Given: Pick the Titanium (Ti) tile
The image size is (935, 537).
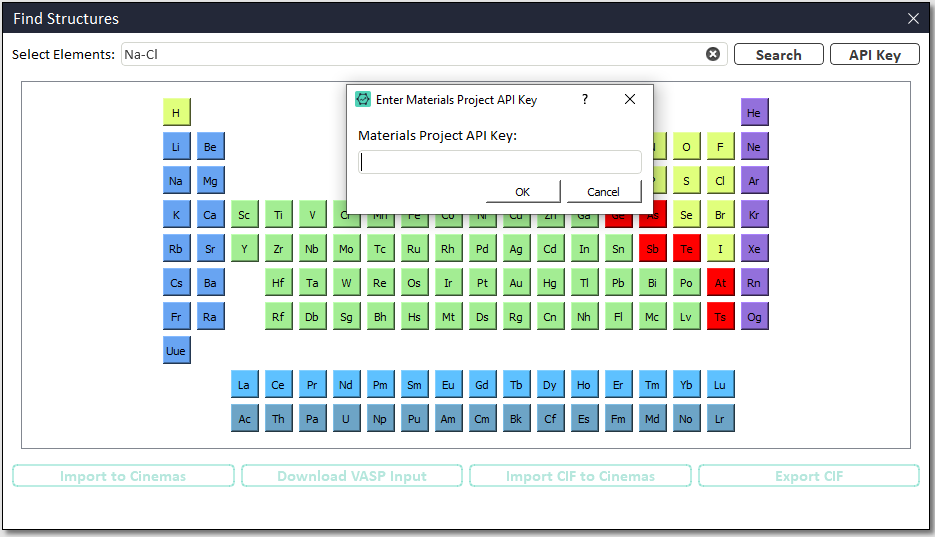Looking at the screenshot, I should [278, 214].
